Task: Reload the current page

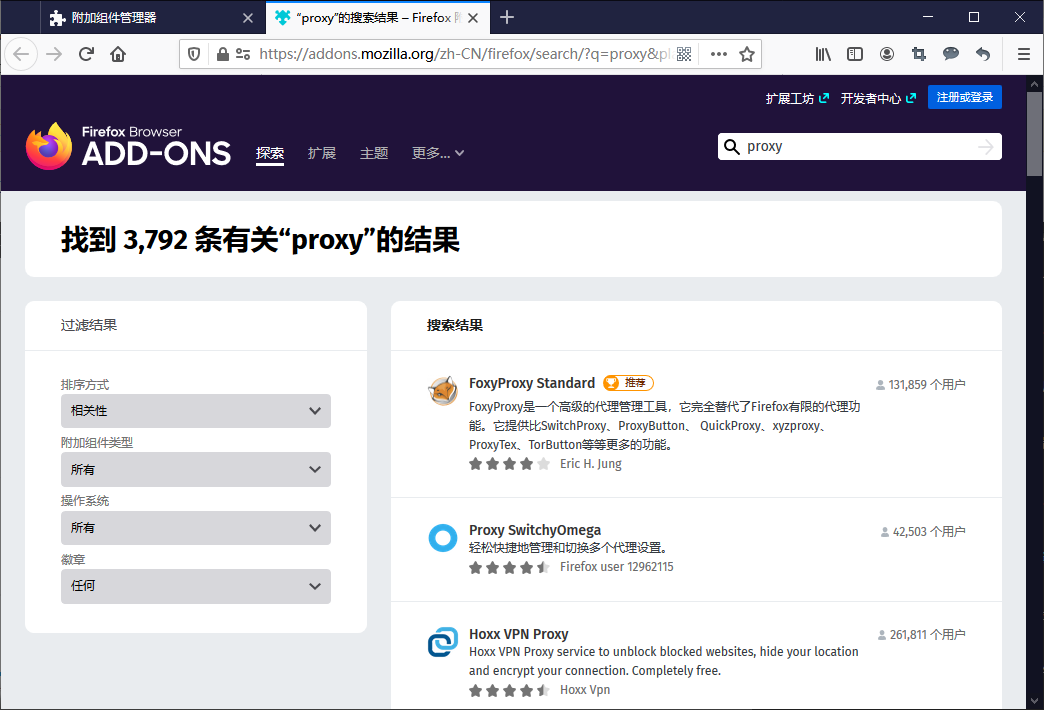Action: 86,54
